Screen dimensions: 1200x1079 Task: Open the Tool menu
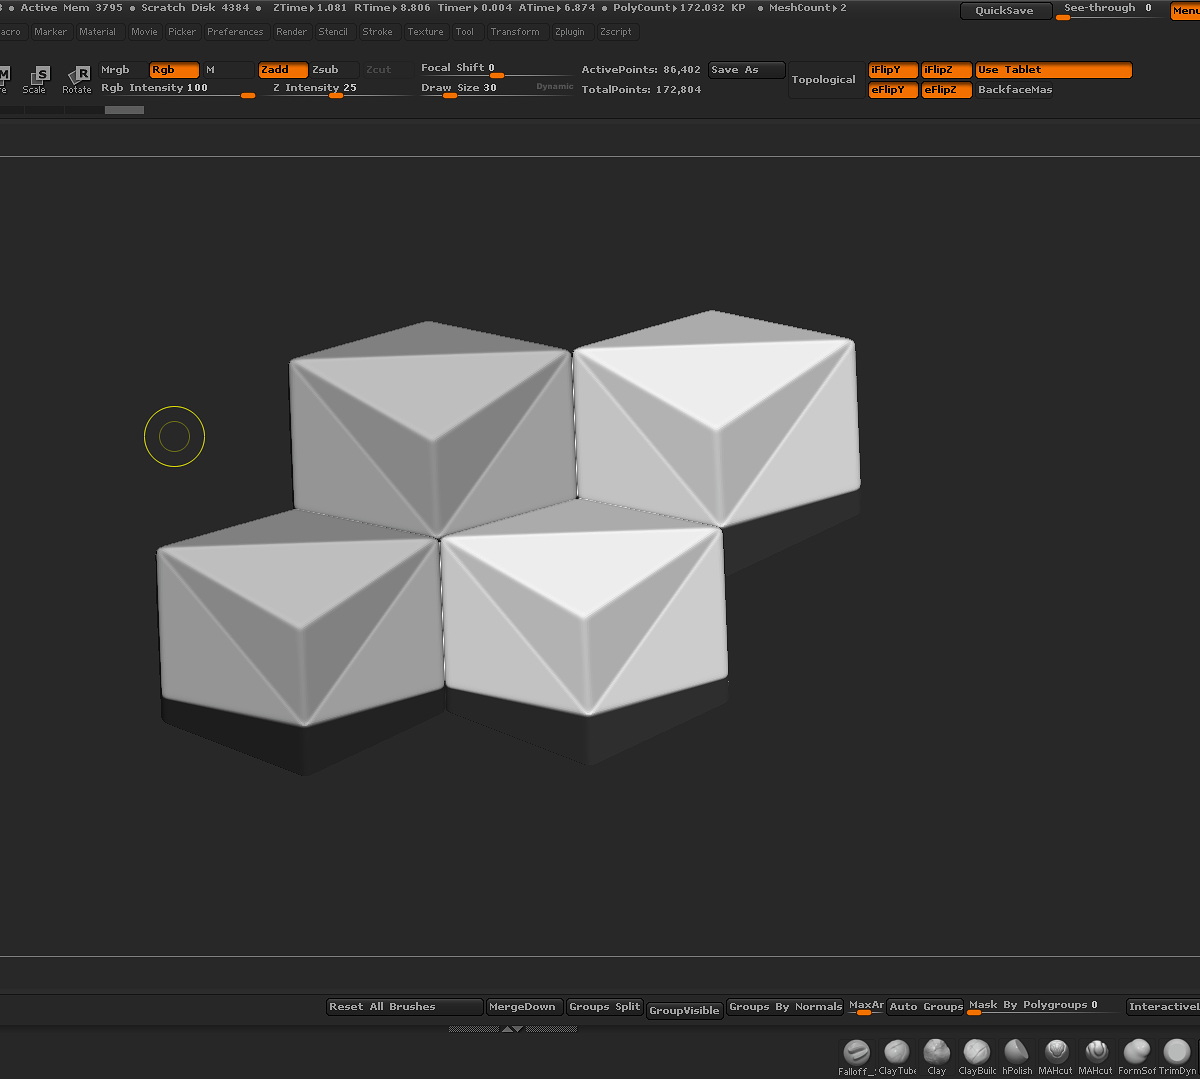pyautogui.click(x=465, y=32)
